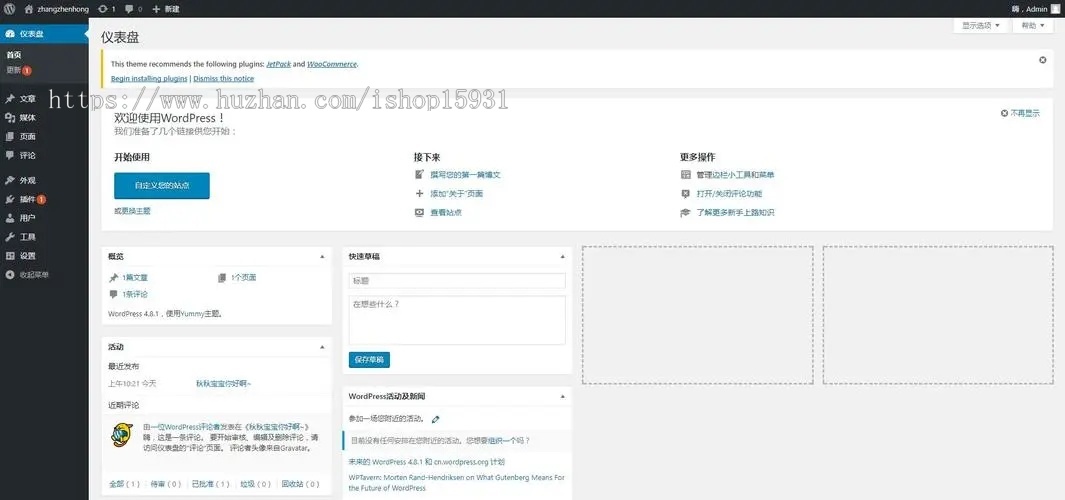Filter comments by 全部（1）
This screenshot has height=500, width=1065.
(125, 484)
